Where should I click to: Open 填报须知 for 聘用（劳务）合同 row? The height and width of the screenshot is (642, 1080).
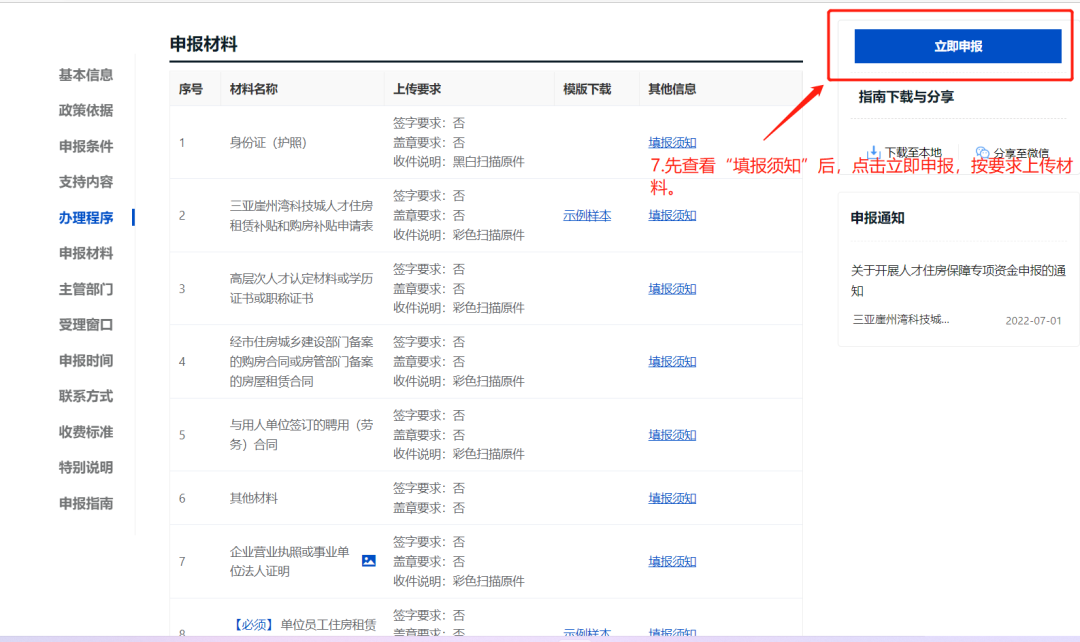coord(672,435)
